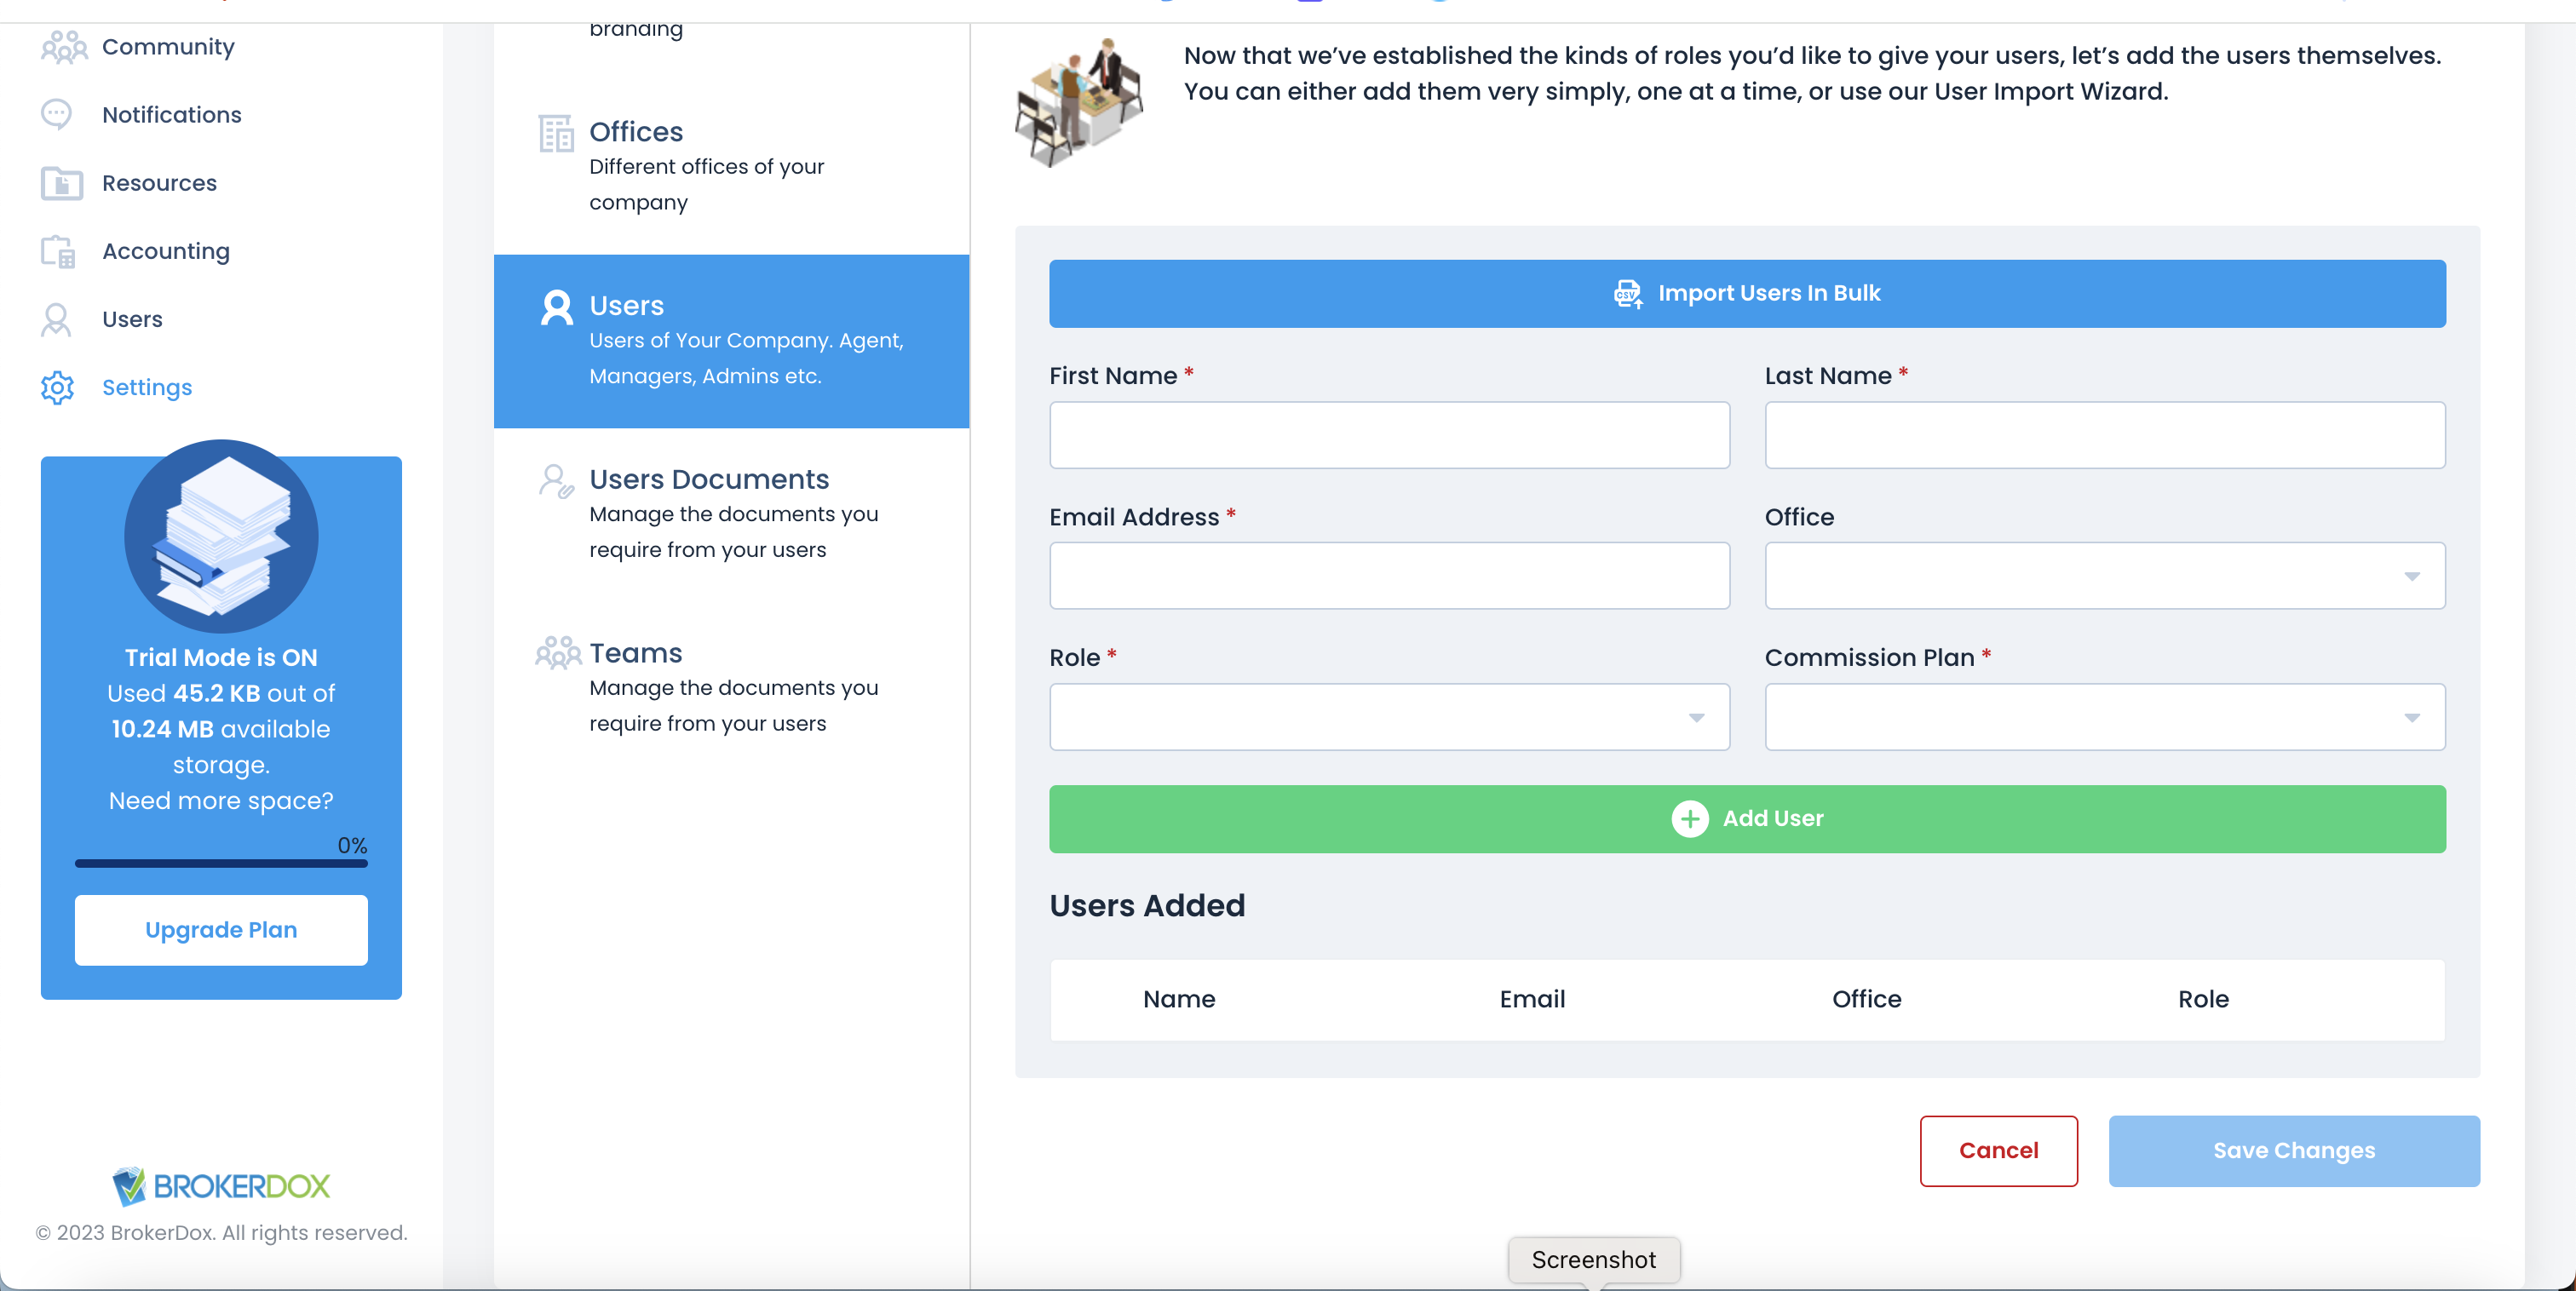Navigate to the Accounting section
Image resolution: width=2576 pixels, height=1291 pixels.
click(166, 251)
